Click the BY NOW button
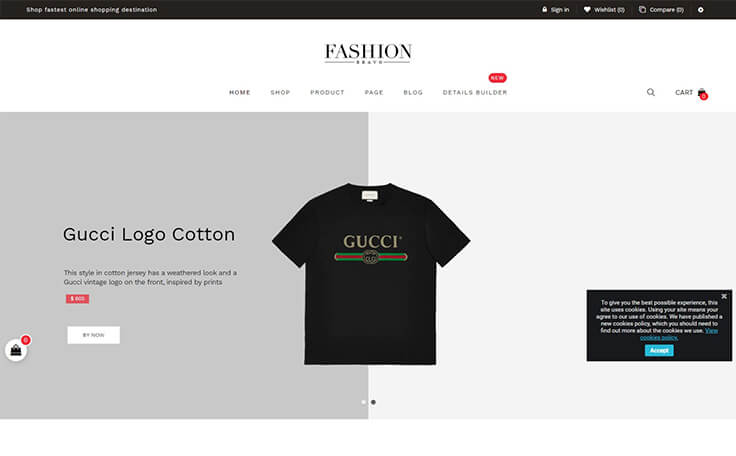 93,335
